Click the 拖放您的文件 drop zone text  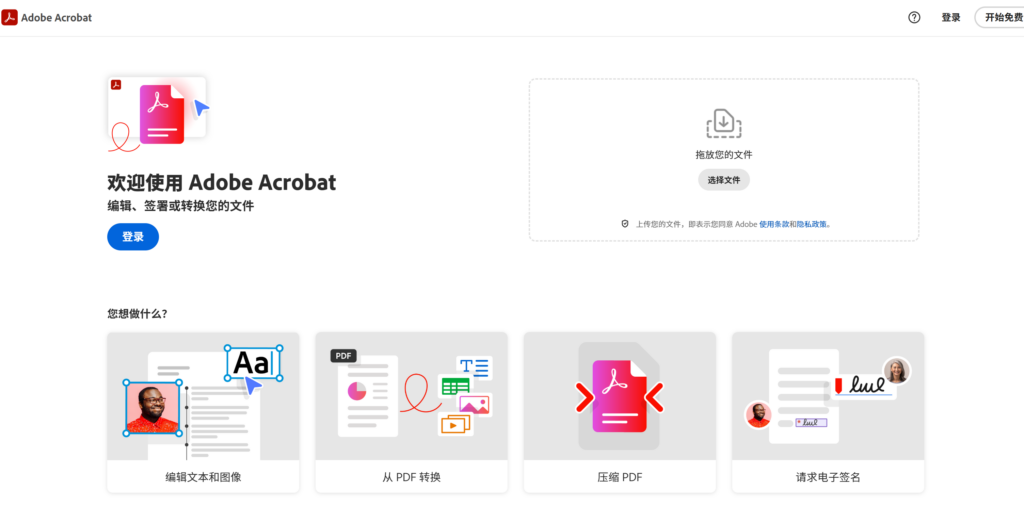(723, 155)
